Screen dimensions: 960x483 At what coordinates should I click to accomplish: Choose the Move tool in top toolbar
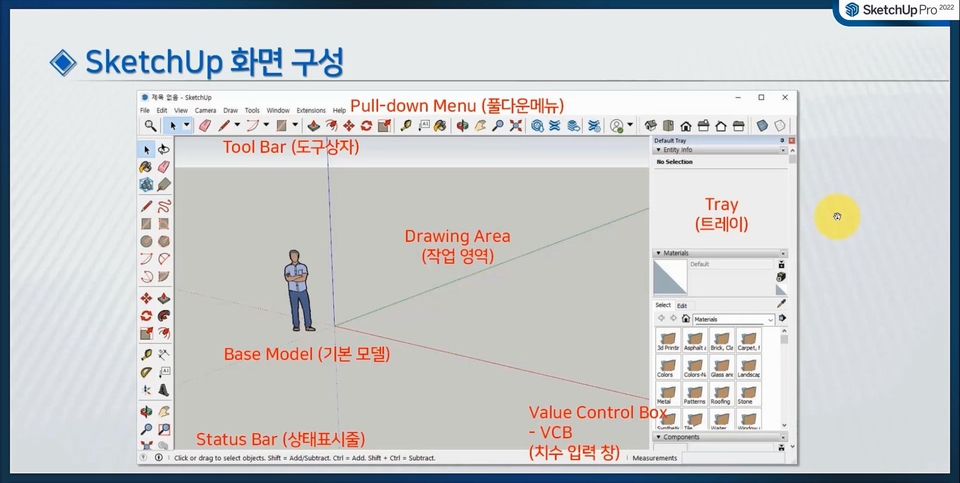pyautogui.click(x=349, y=125)
